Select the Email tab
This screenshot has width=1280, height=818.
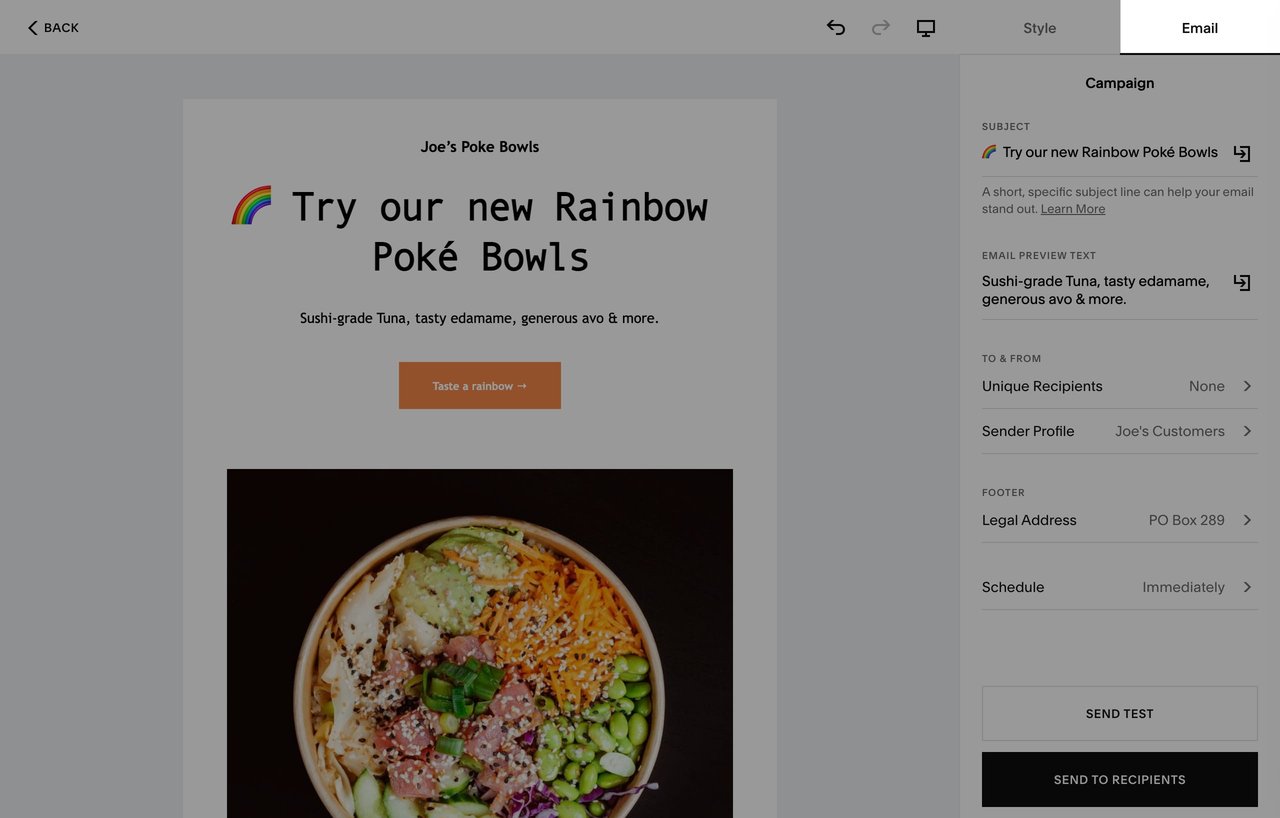click(x=1199, y=28)
